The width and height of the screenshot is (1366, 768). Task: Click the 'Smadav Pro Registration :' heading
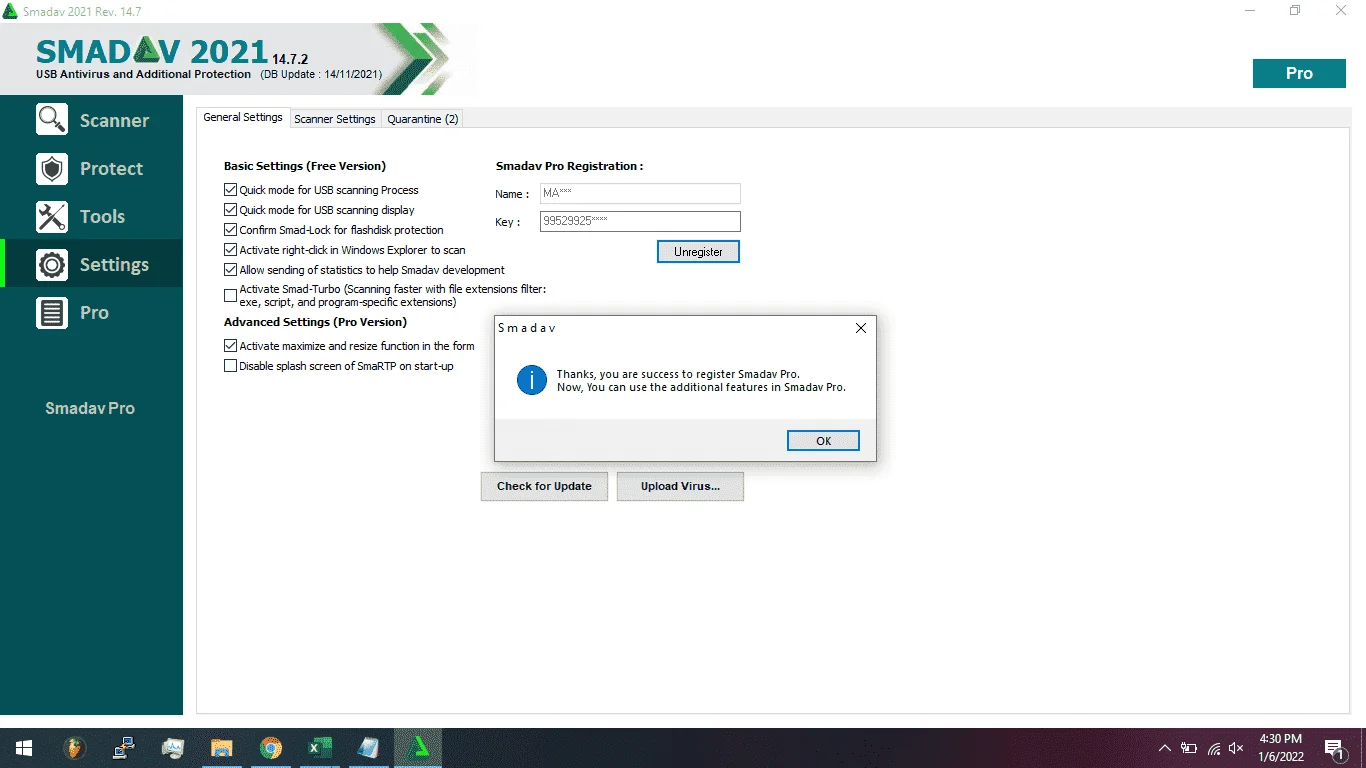(x=570, y=166)
